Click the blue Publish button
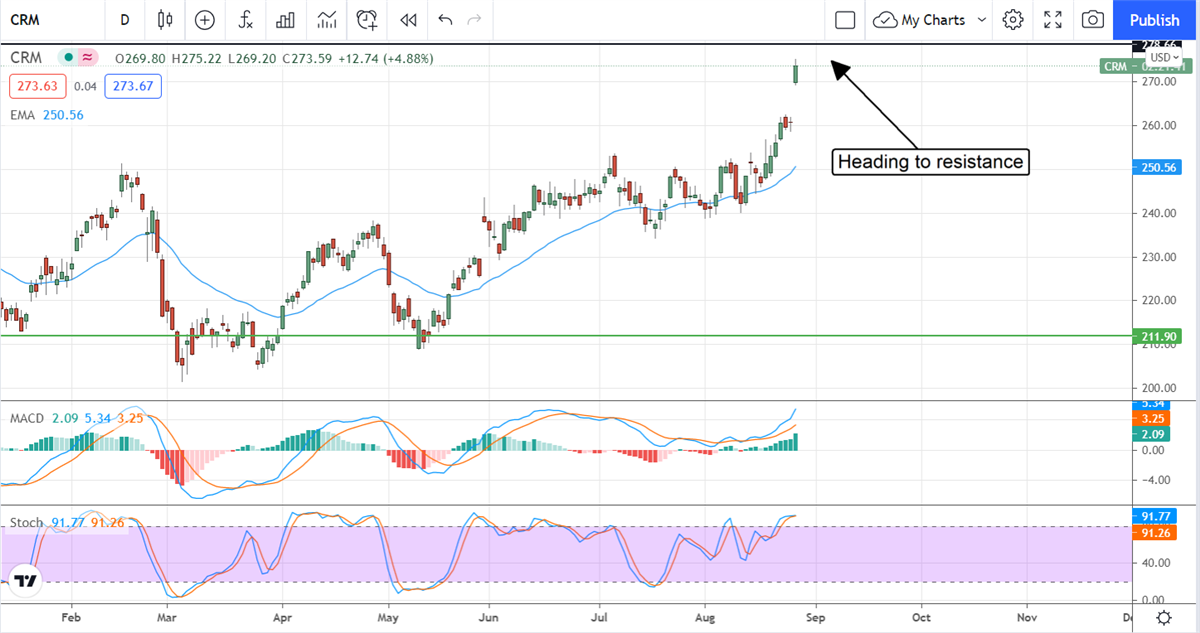 click(x=1154, y=20)
